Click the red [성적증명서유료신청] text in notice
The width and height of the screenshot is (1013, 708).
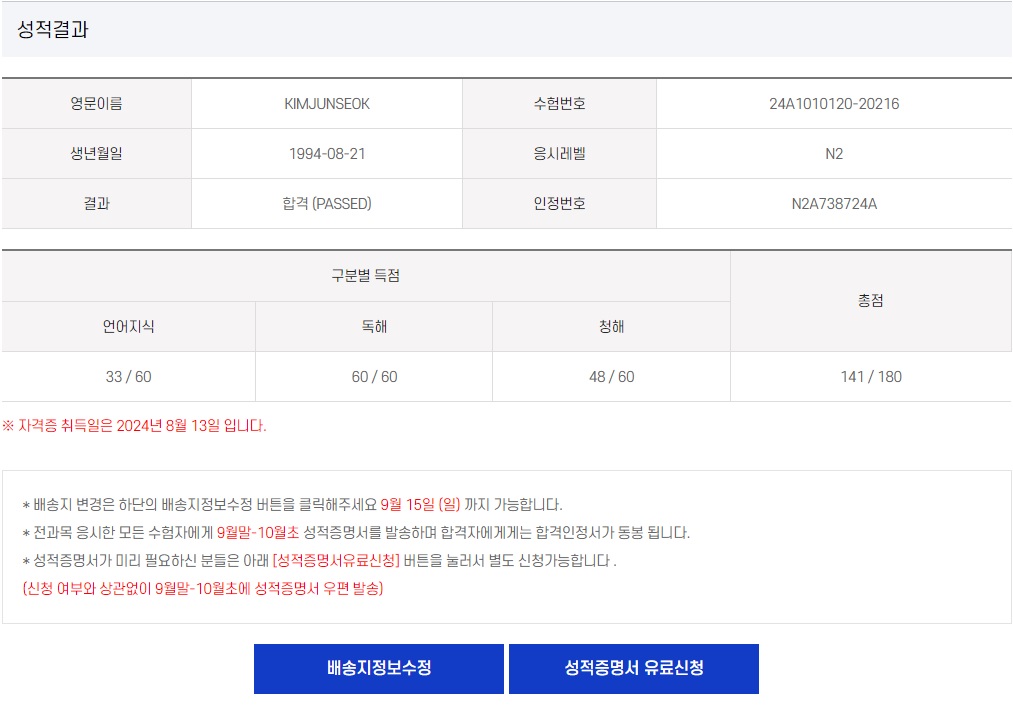[x=336, y=561]
